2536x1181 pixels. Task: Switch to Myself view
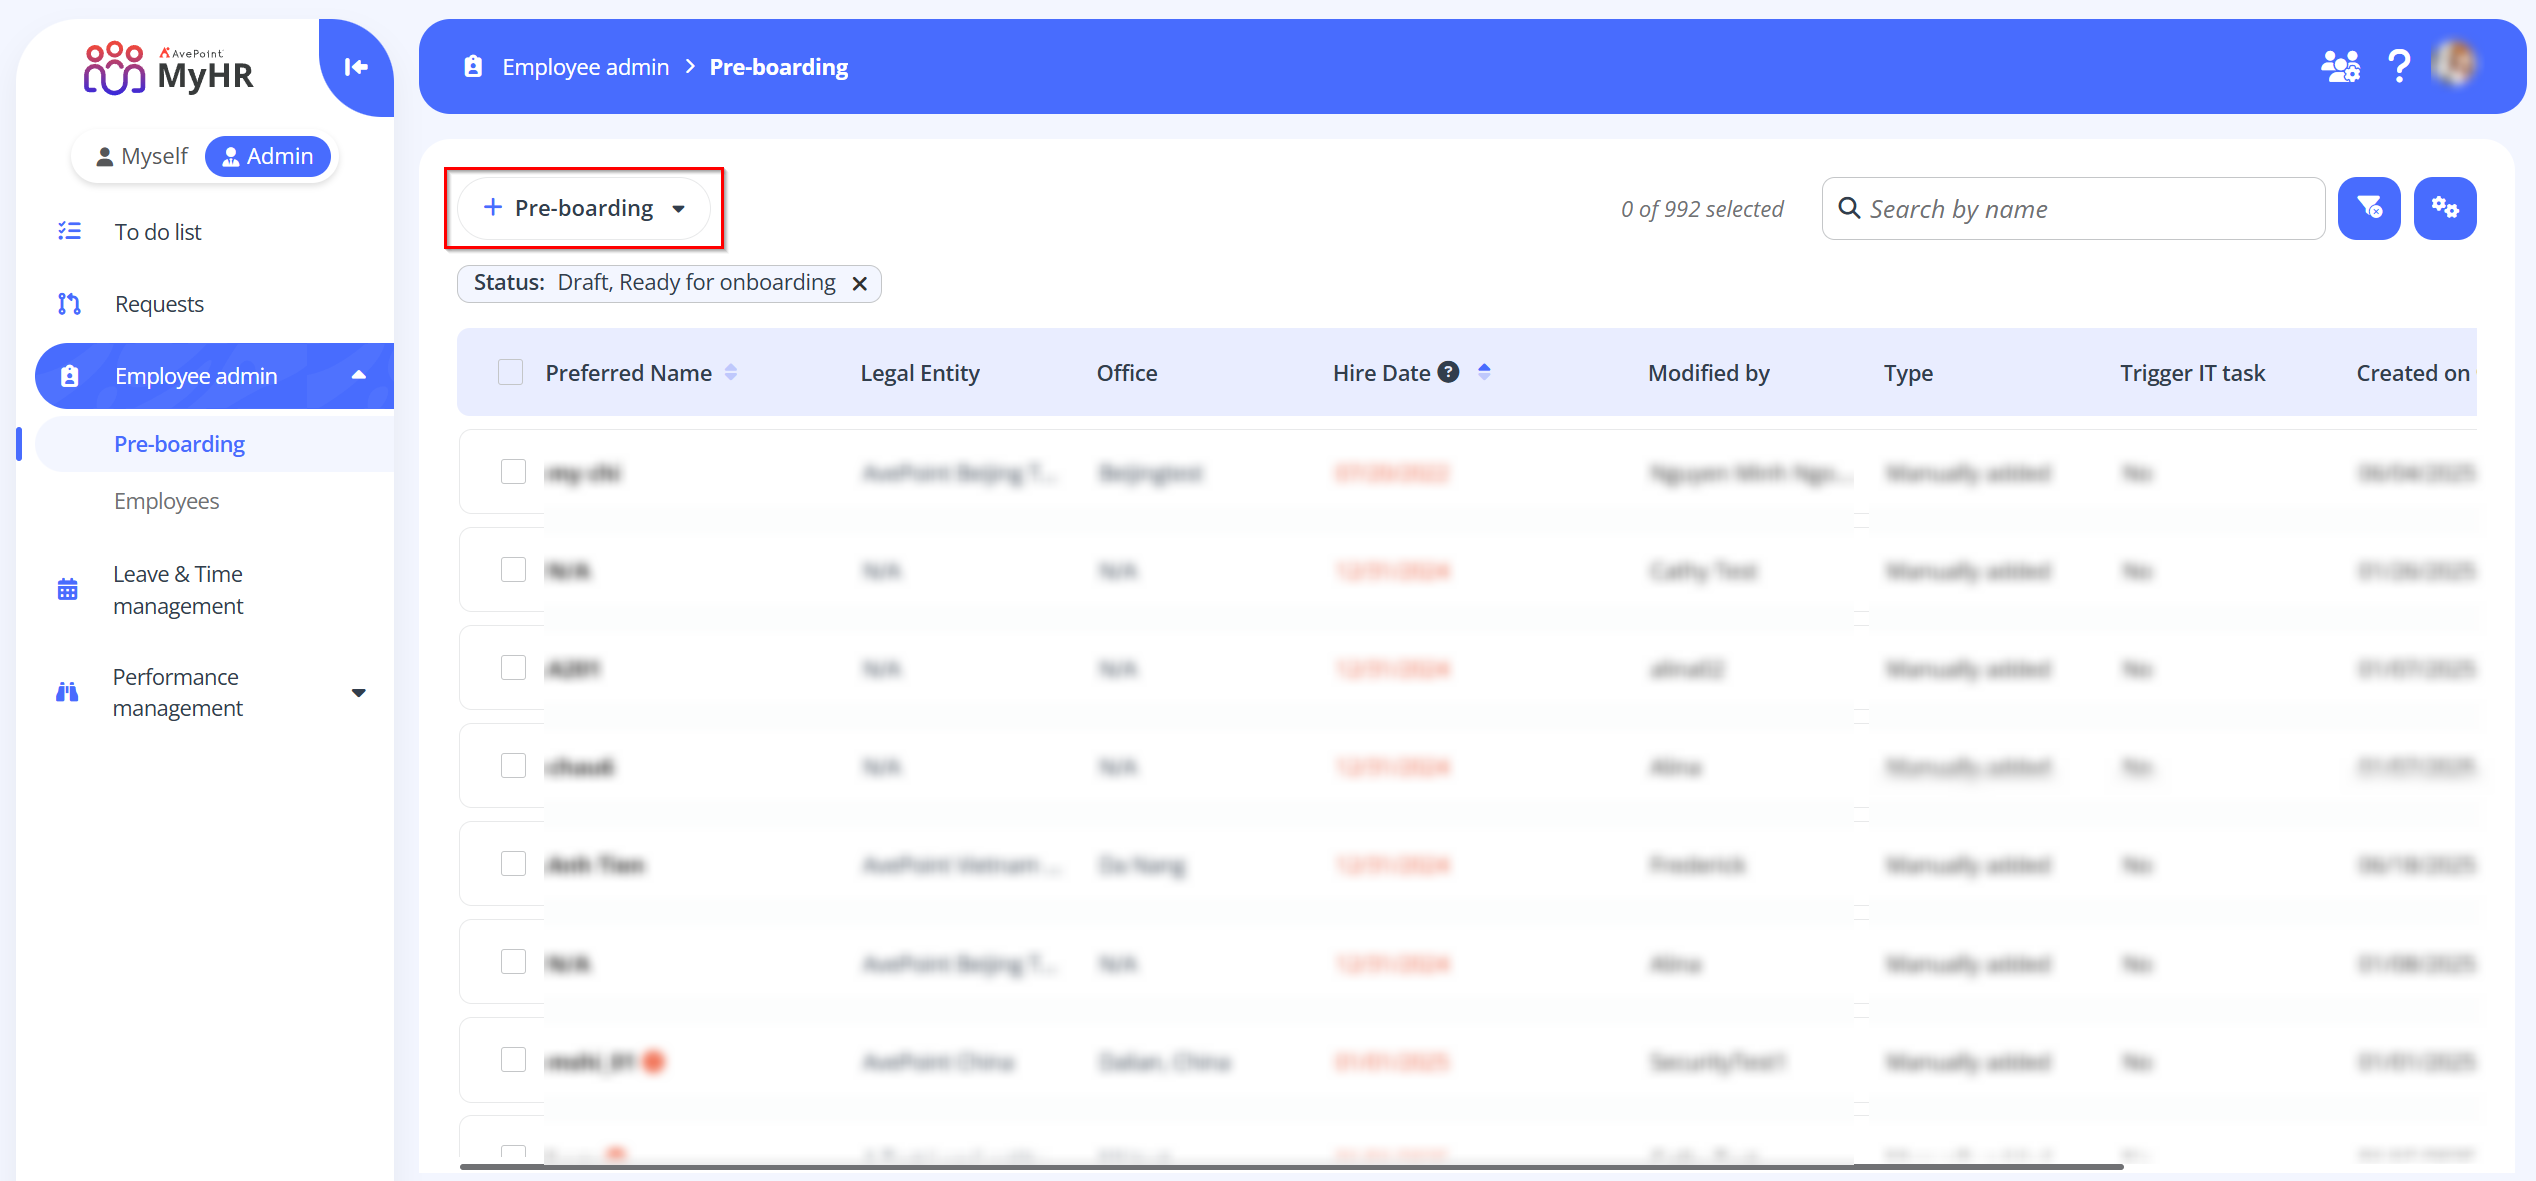tap(141, 157)
